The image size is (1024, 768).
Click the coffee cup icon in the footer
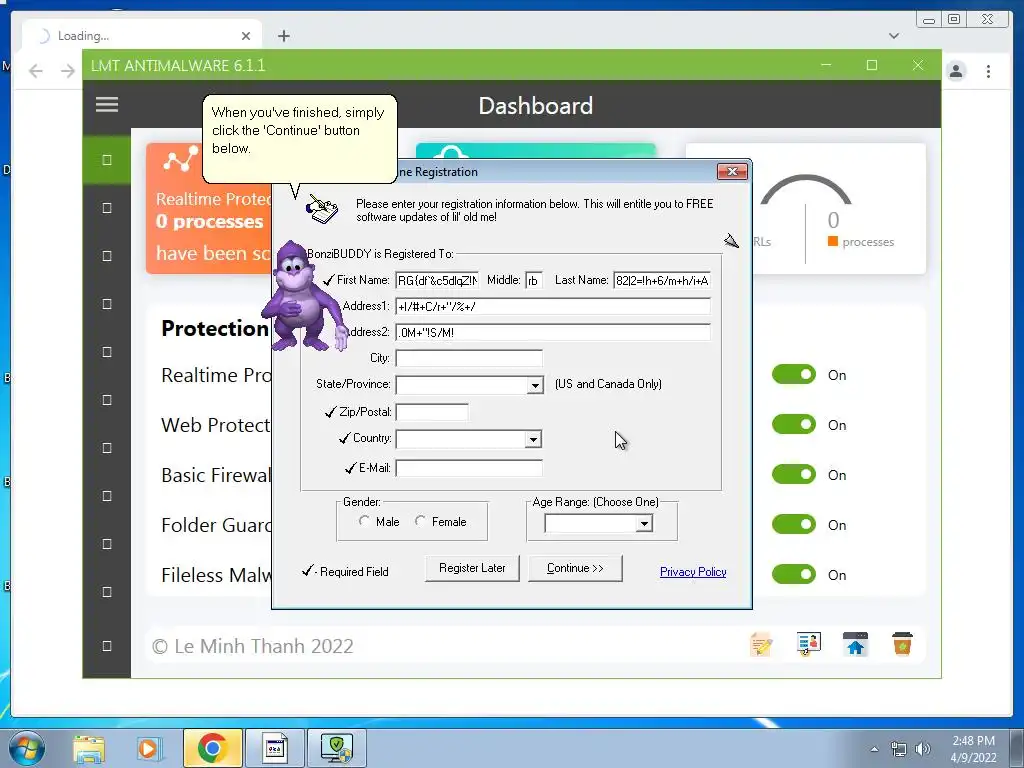click(x=903, y=645)
